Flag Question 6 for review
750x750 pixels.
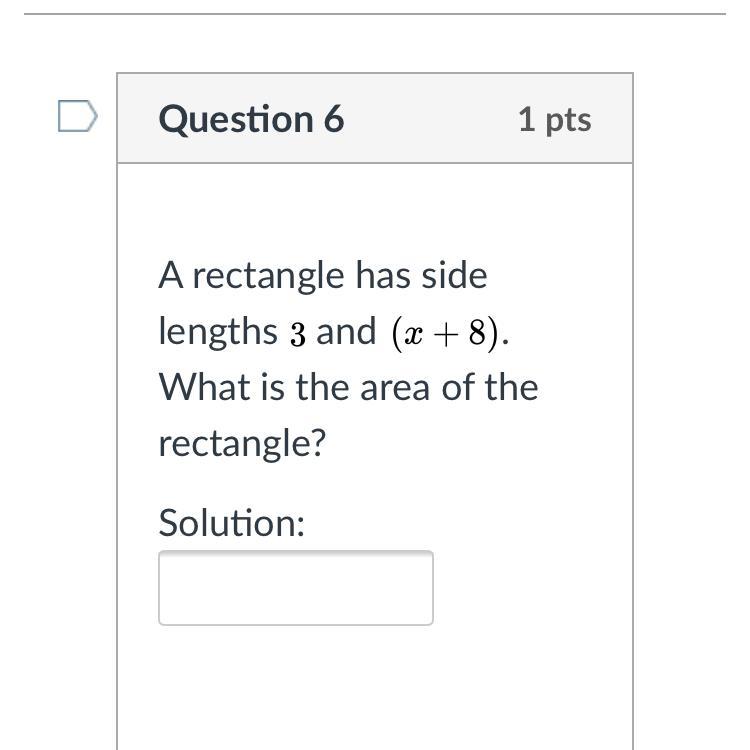(x=77, y=117)
